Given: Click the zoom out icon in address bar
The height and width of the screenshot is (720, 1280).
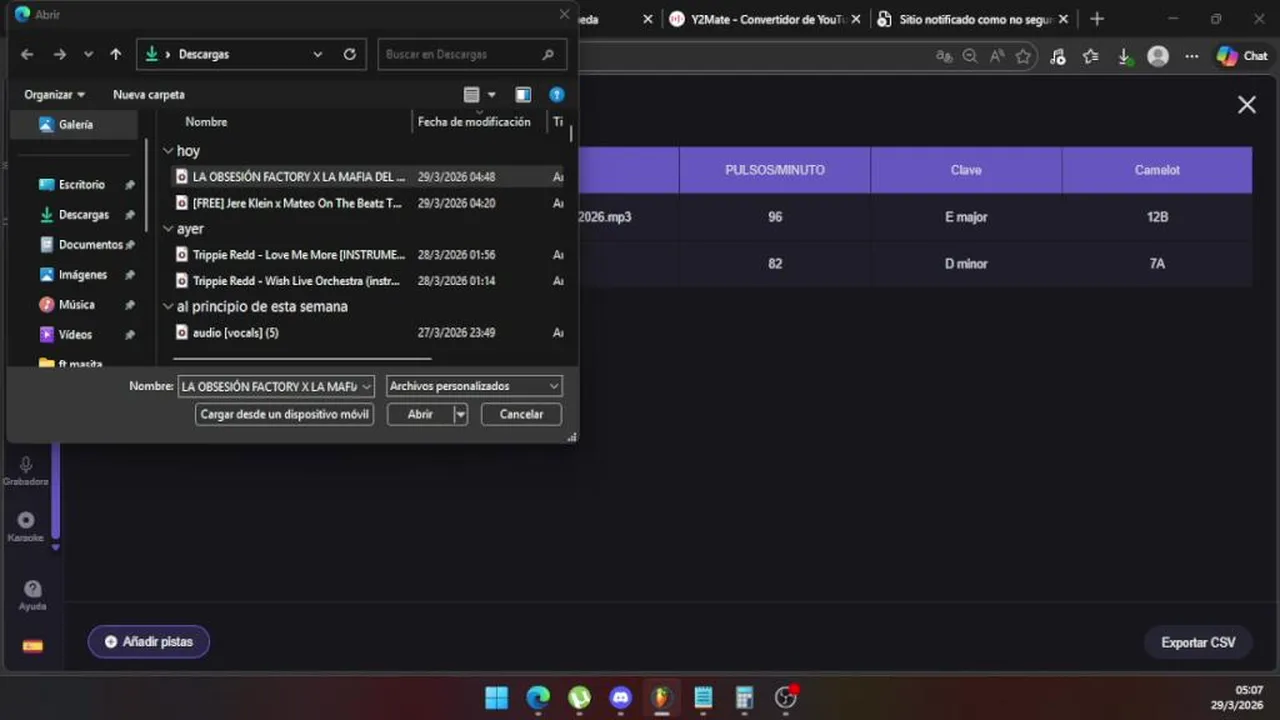Looking at the screenshot, I should (x=970, y=57).
